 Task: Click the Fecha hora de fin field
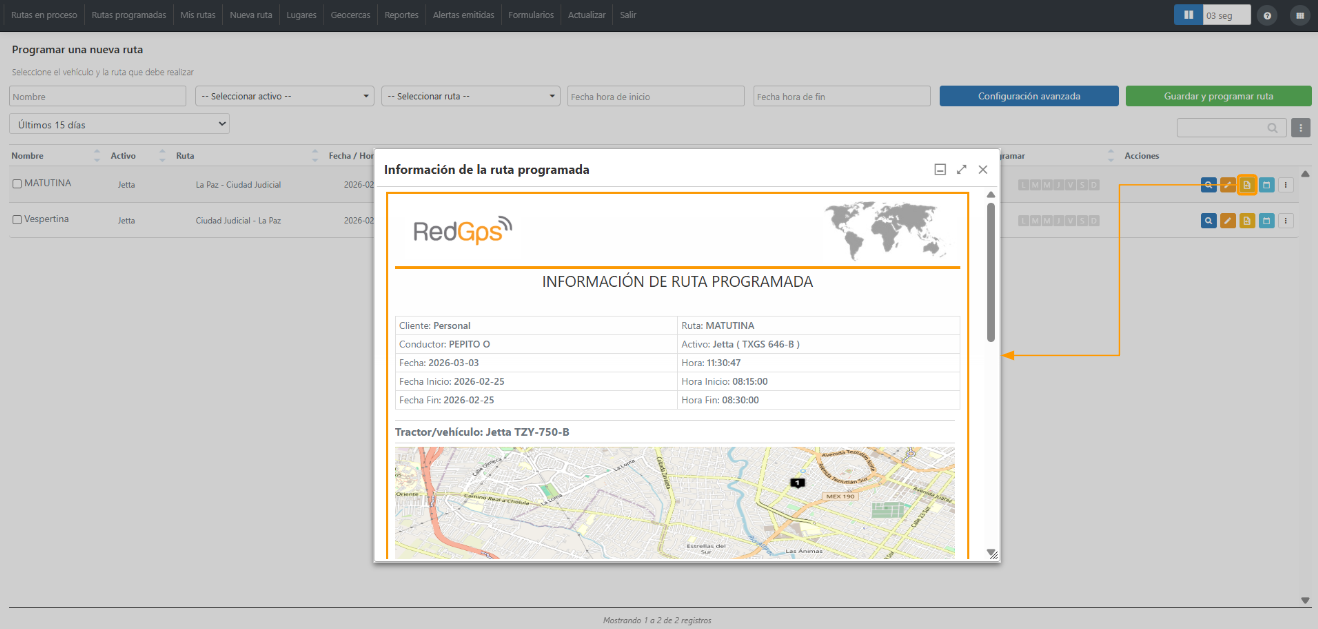[x=843, y=96]
